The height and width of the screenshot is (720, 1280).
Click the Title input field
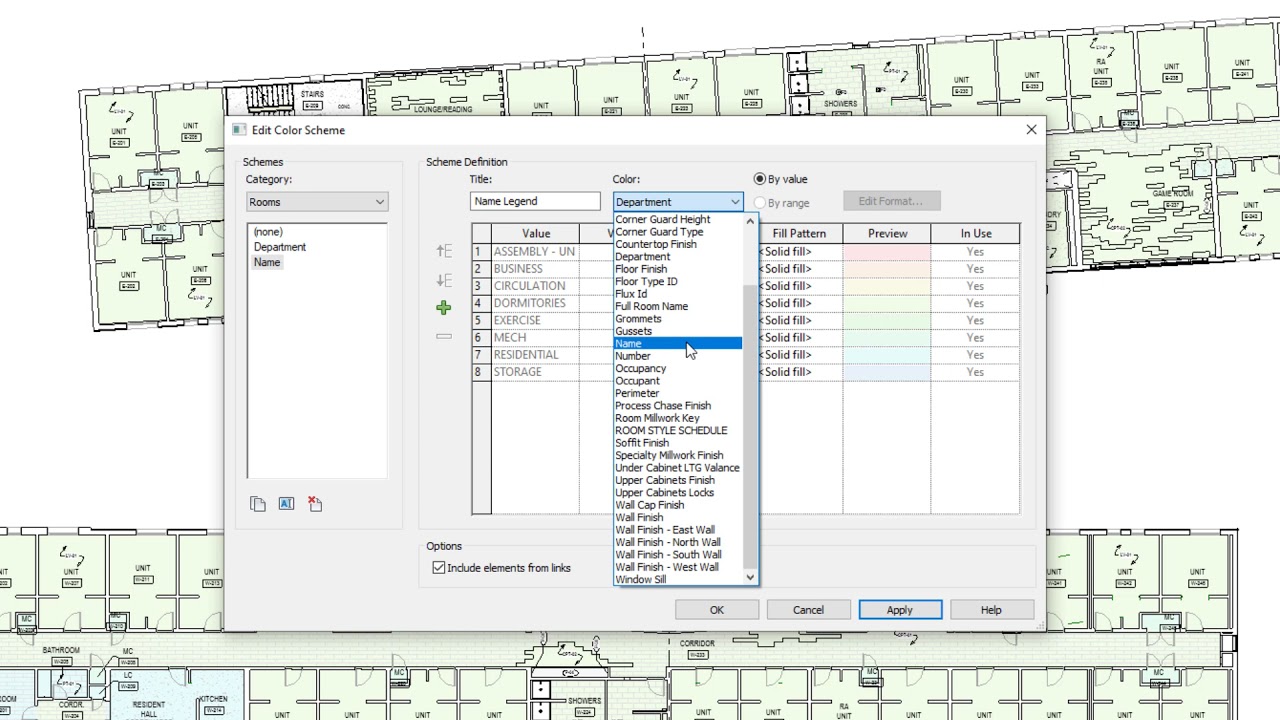(535, 201)
